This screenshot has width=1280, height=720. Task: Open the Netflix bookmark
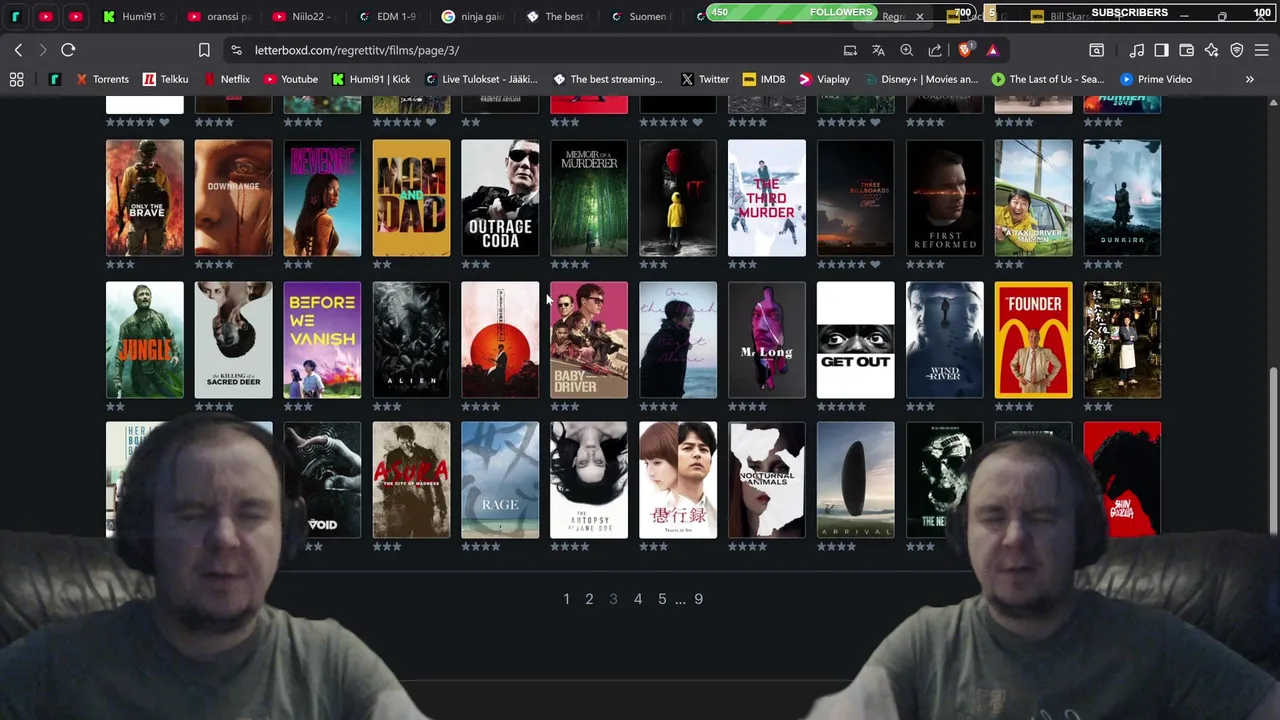pyautogui.click(x=226, y=79)
